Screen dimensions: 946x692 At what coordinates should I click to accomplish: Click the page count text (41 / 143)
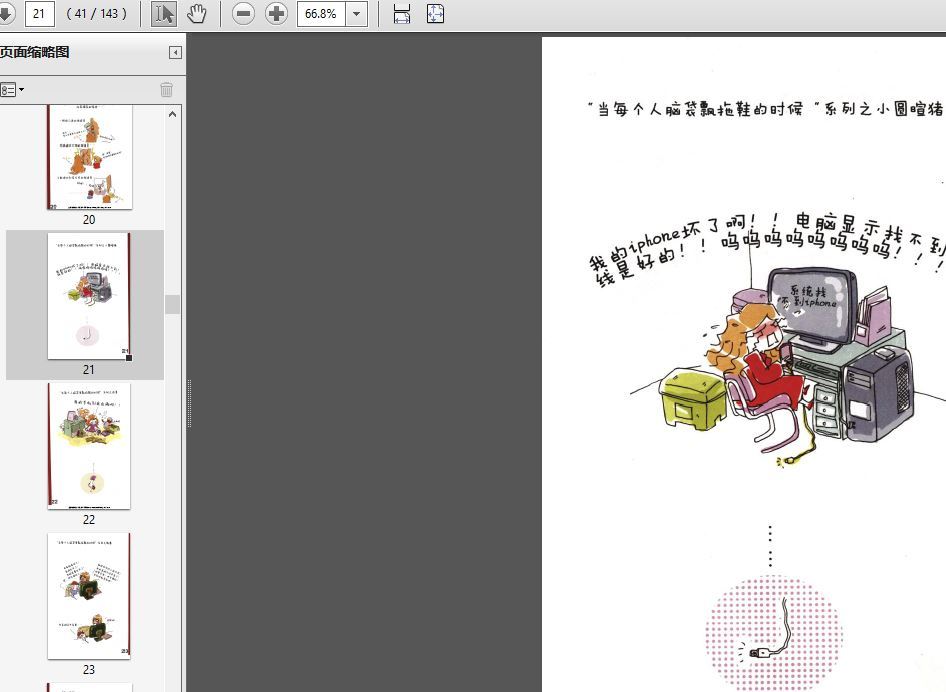[x=97, y=13]
